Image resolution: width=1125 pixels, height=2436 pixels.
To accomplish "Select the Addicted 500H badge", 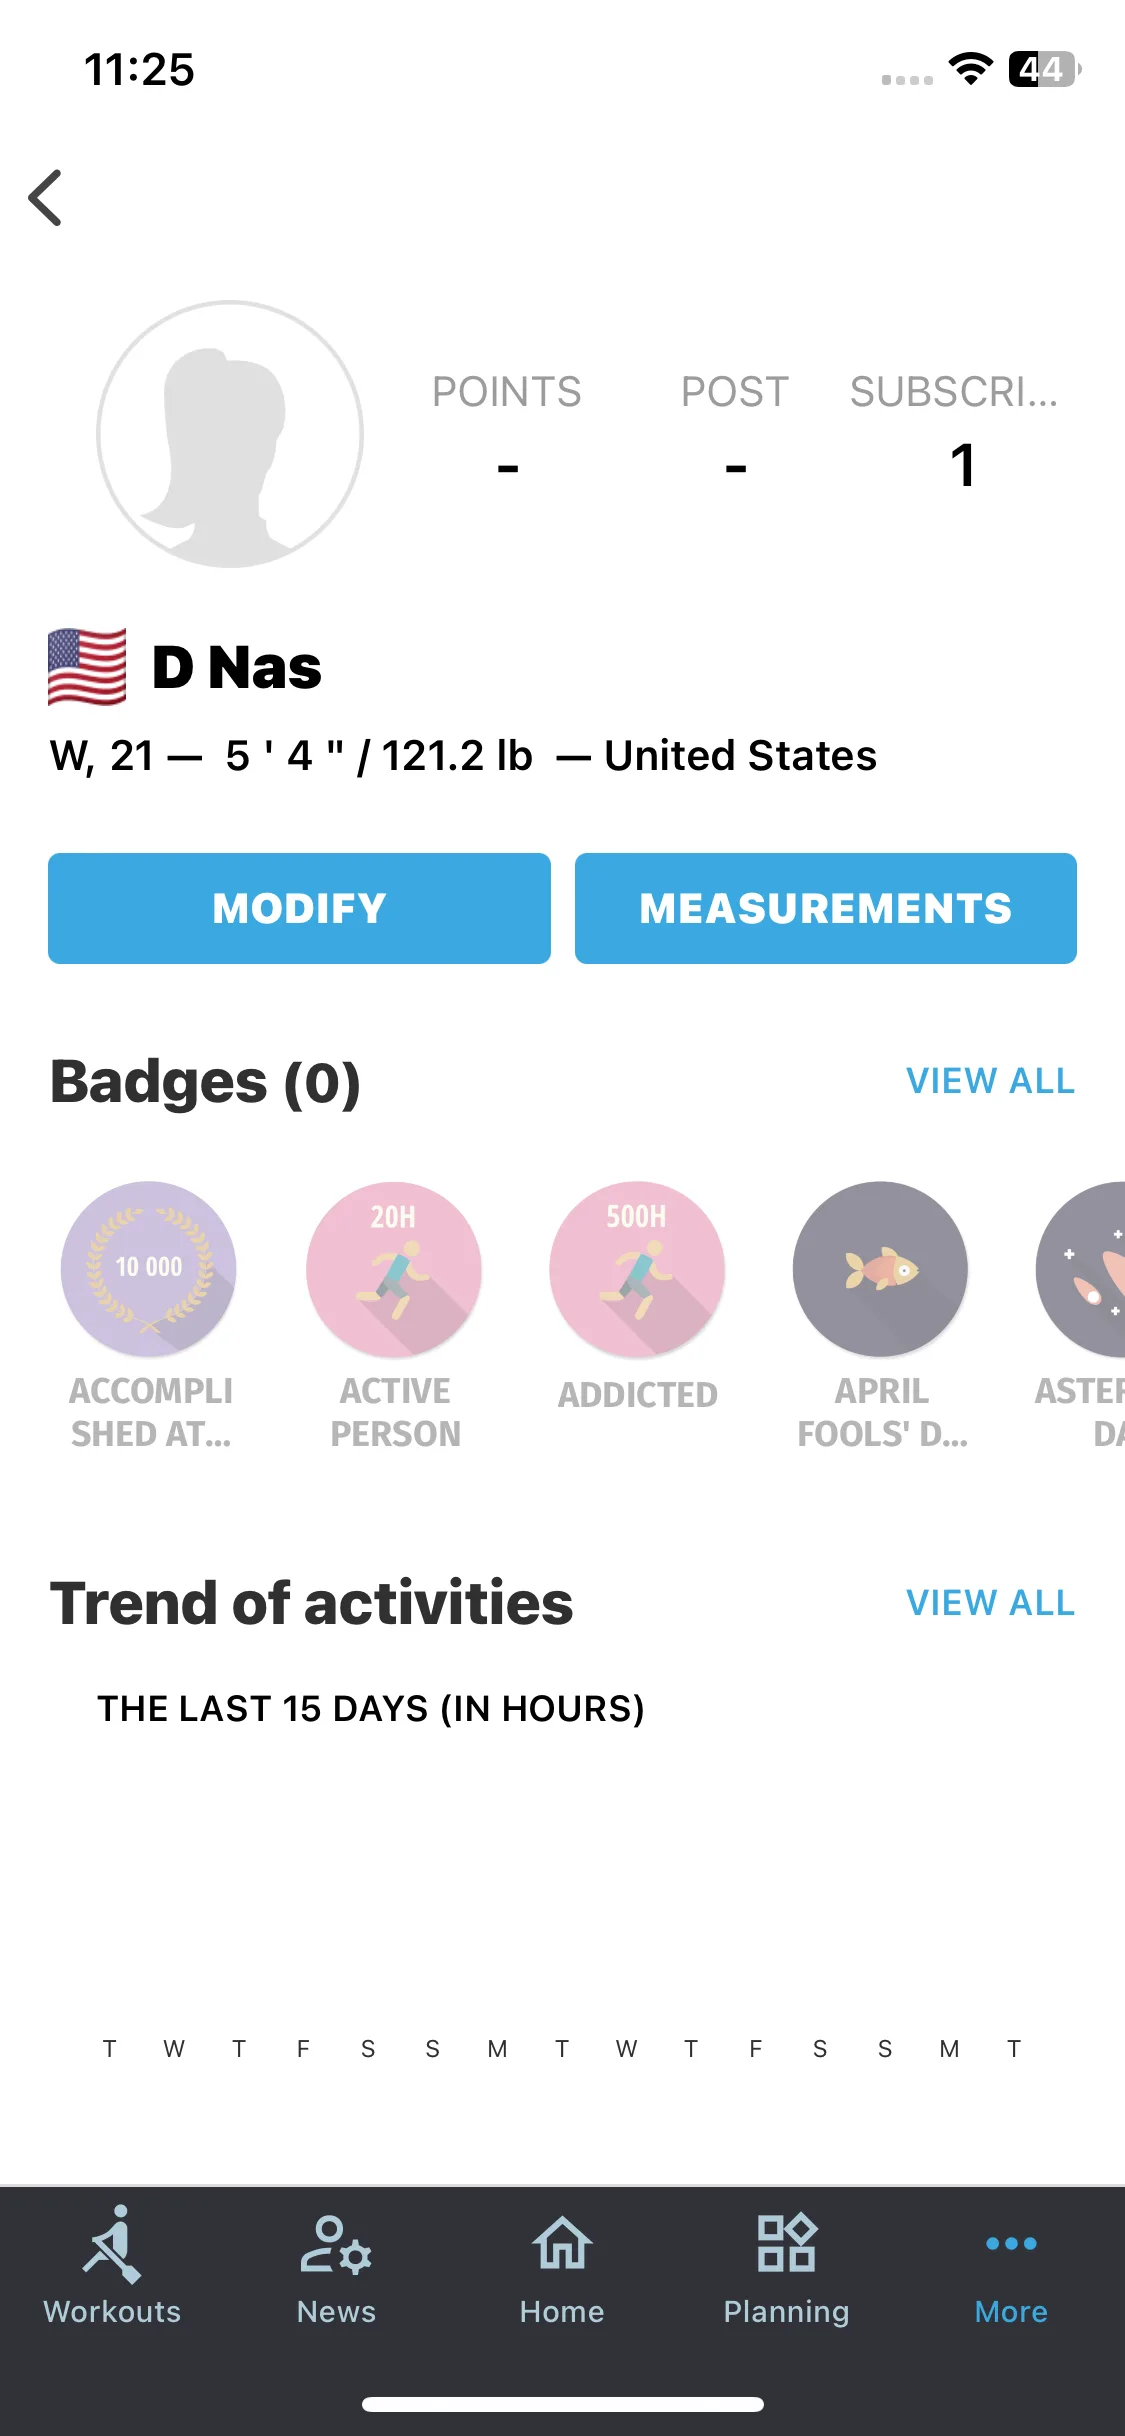I will [x=637, y=1269].
